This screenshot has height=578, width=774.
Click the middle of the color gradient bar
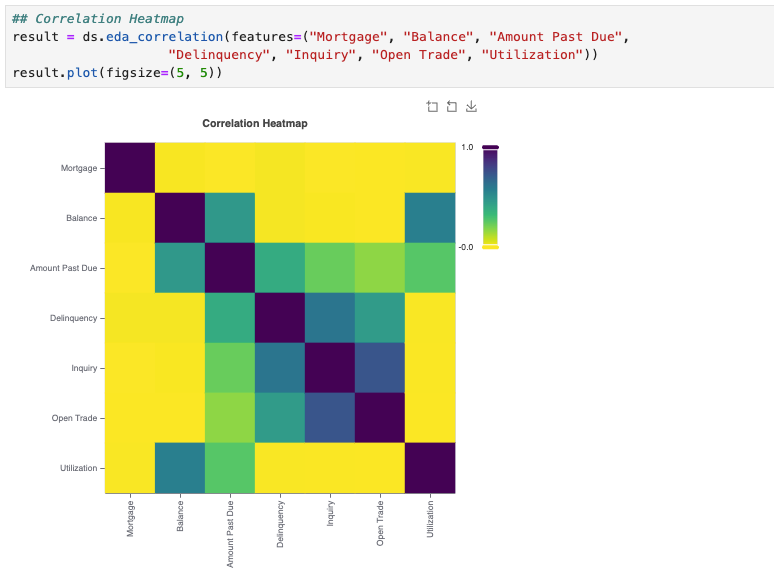coord(490,197)
